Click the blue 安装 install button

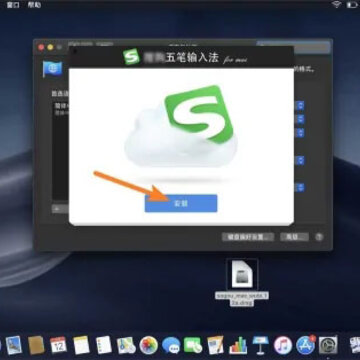pyautogui.click(x=181, y=203)
